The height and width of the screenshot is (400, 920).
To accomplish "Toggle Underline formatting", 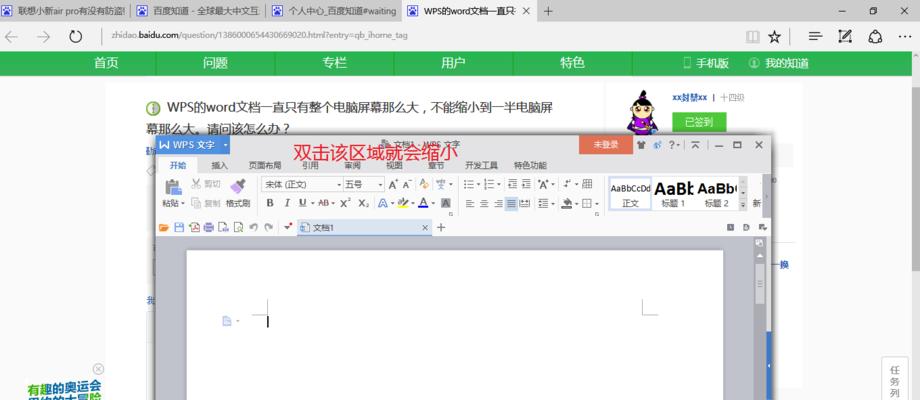I will click(x=302, y=203).
